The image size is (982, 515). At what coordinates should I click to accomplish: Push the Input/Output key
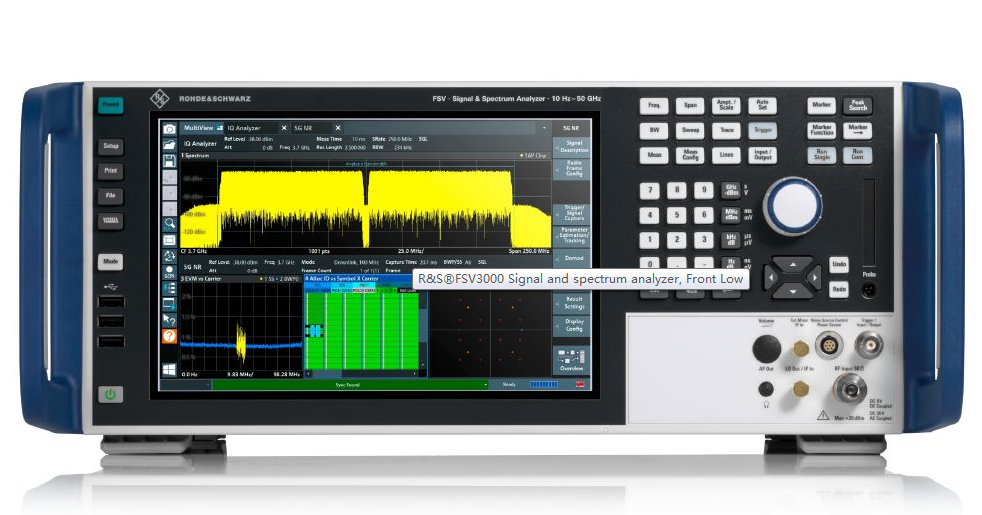click(762, 155)
